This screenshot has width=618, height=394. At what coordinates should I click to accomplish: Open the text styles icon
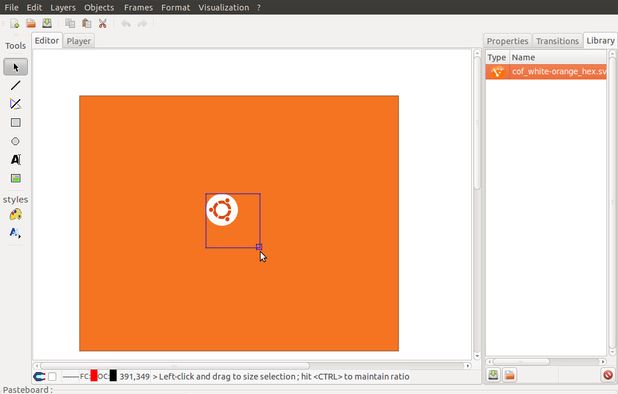(x=15, y=233)
